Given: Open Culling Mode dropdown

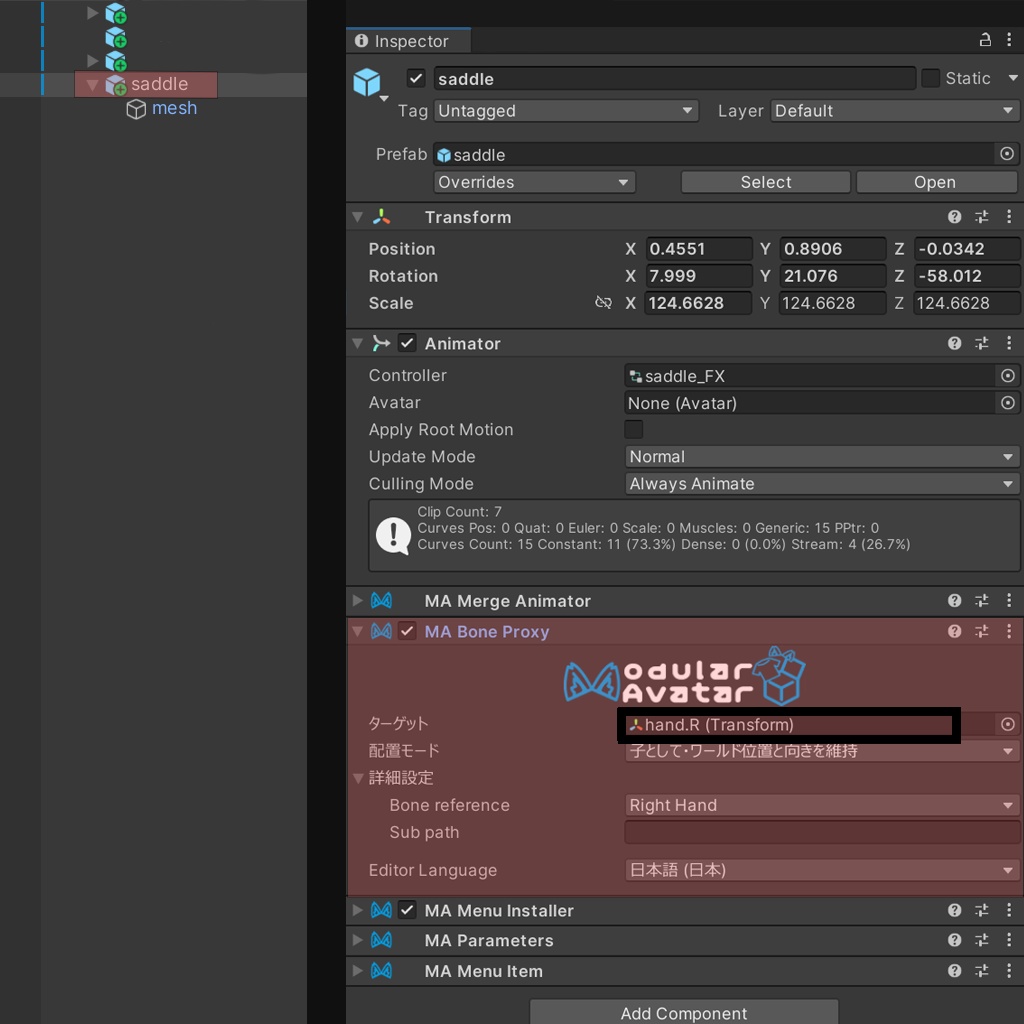Looking at the screenshot, I should pyautogui.click(x=822, y=484).
